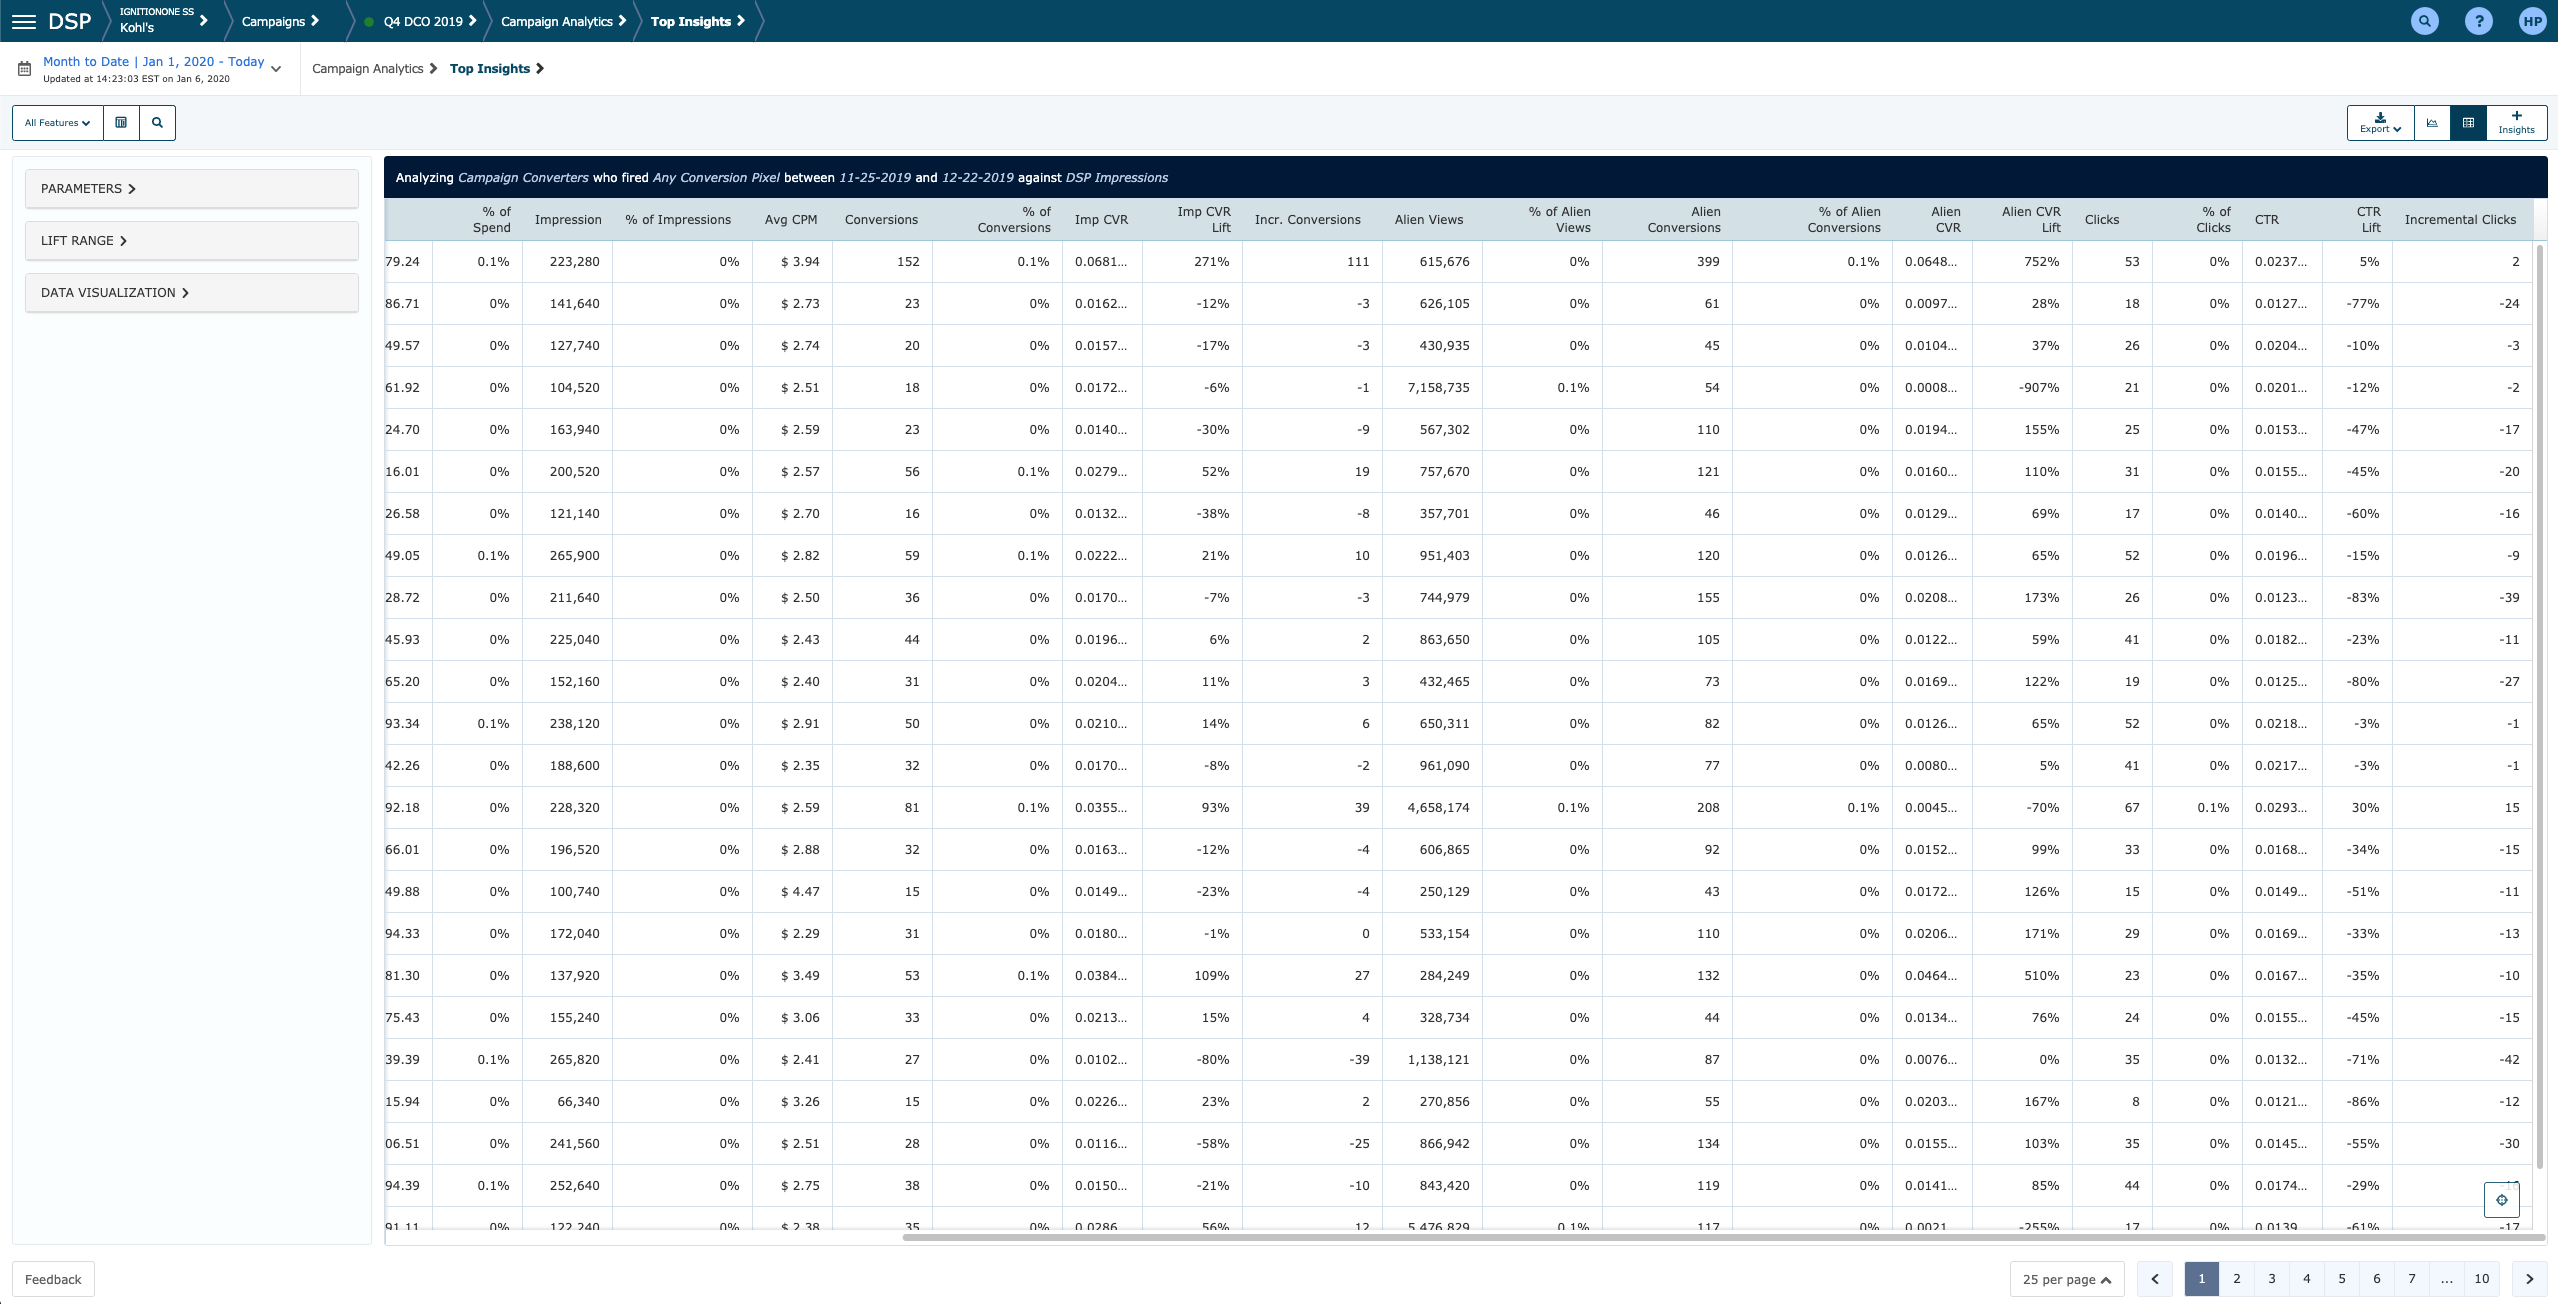Open the help question mark icon
Screen dimensions: 2558x1304
coord(2478,21)
